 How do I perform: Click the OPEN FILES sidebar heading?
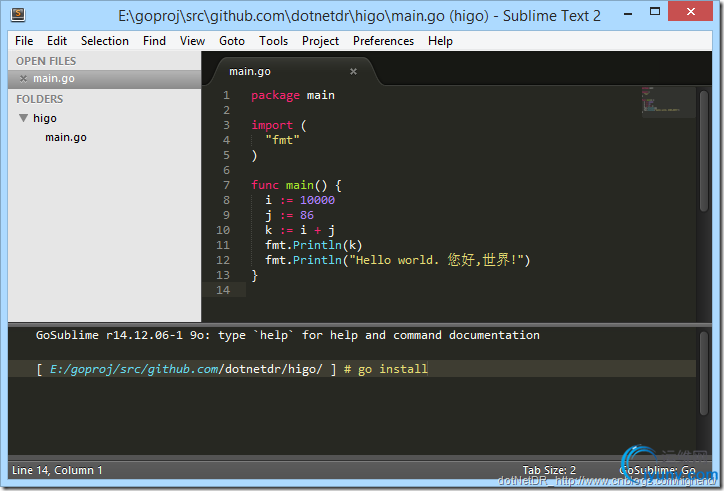click(x=46, y=61)
